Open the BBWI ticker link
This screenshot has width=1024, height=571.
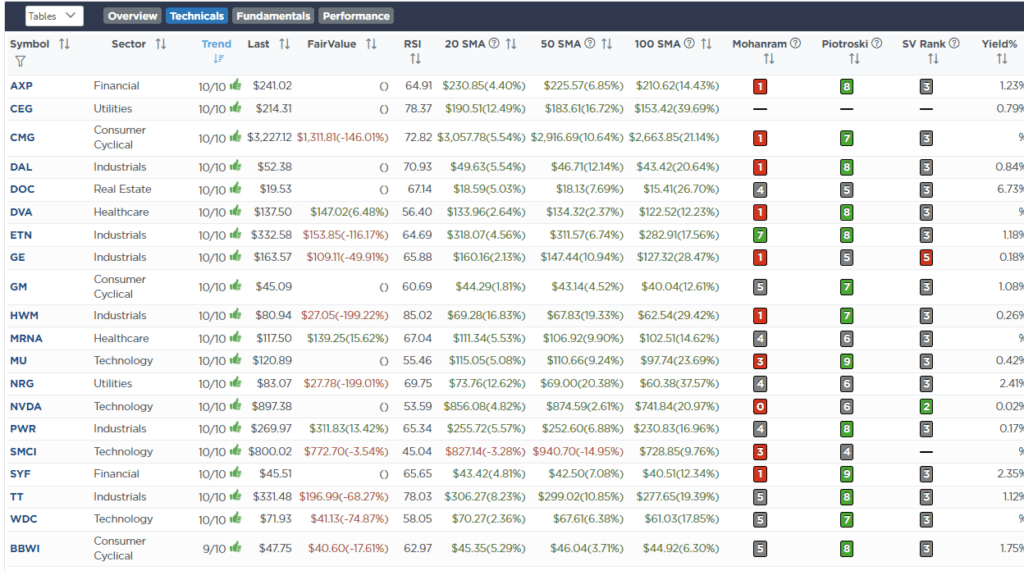(x=25, y=548)
